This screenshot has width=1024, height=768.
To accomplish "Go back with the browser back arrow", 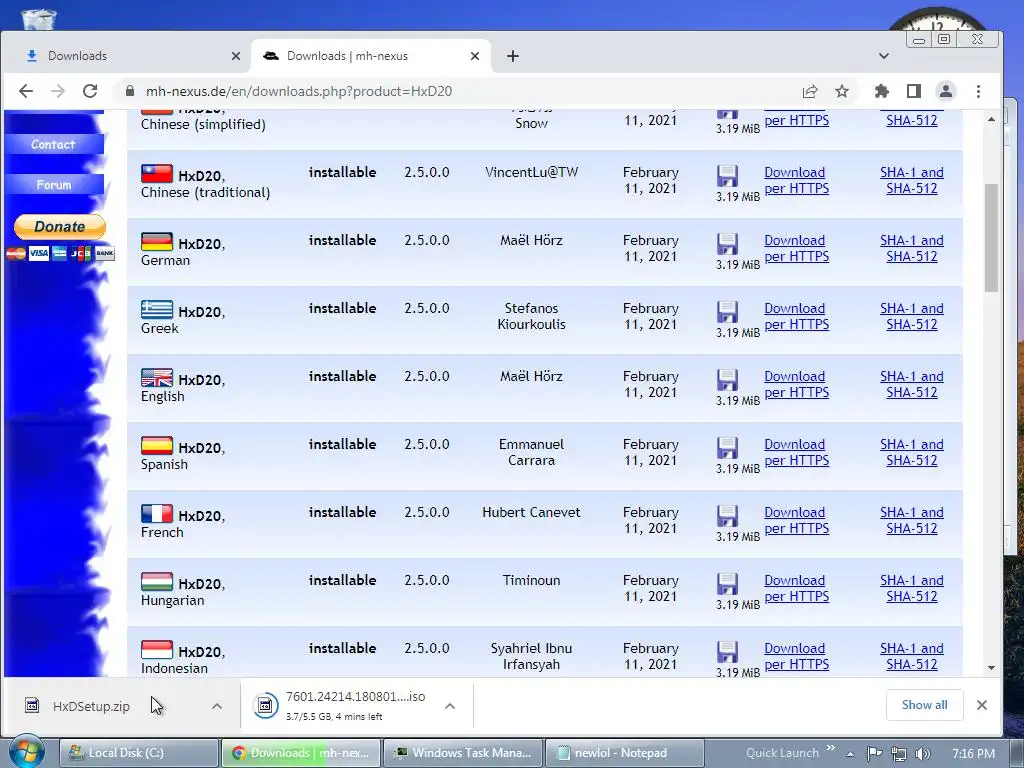I will click(x=25, y=91).
